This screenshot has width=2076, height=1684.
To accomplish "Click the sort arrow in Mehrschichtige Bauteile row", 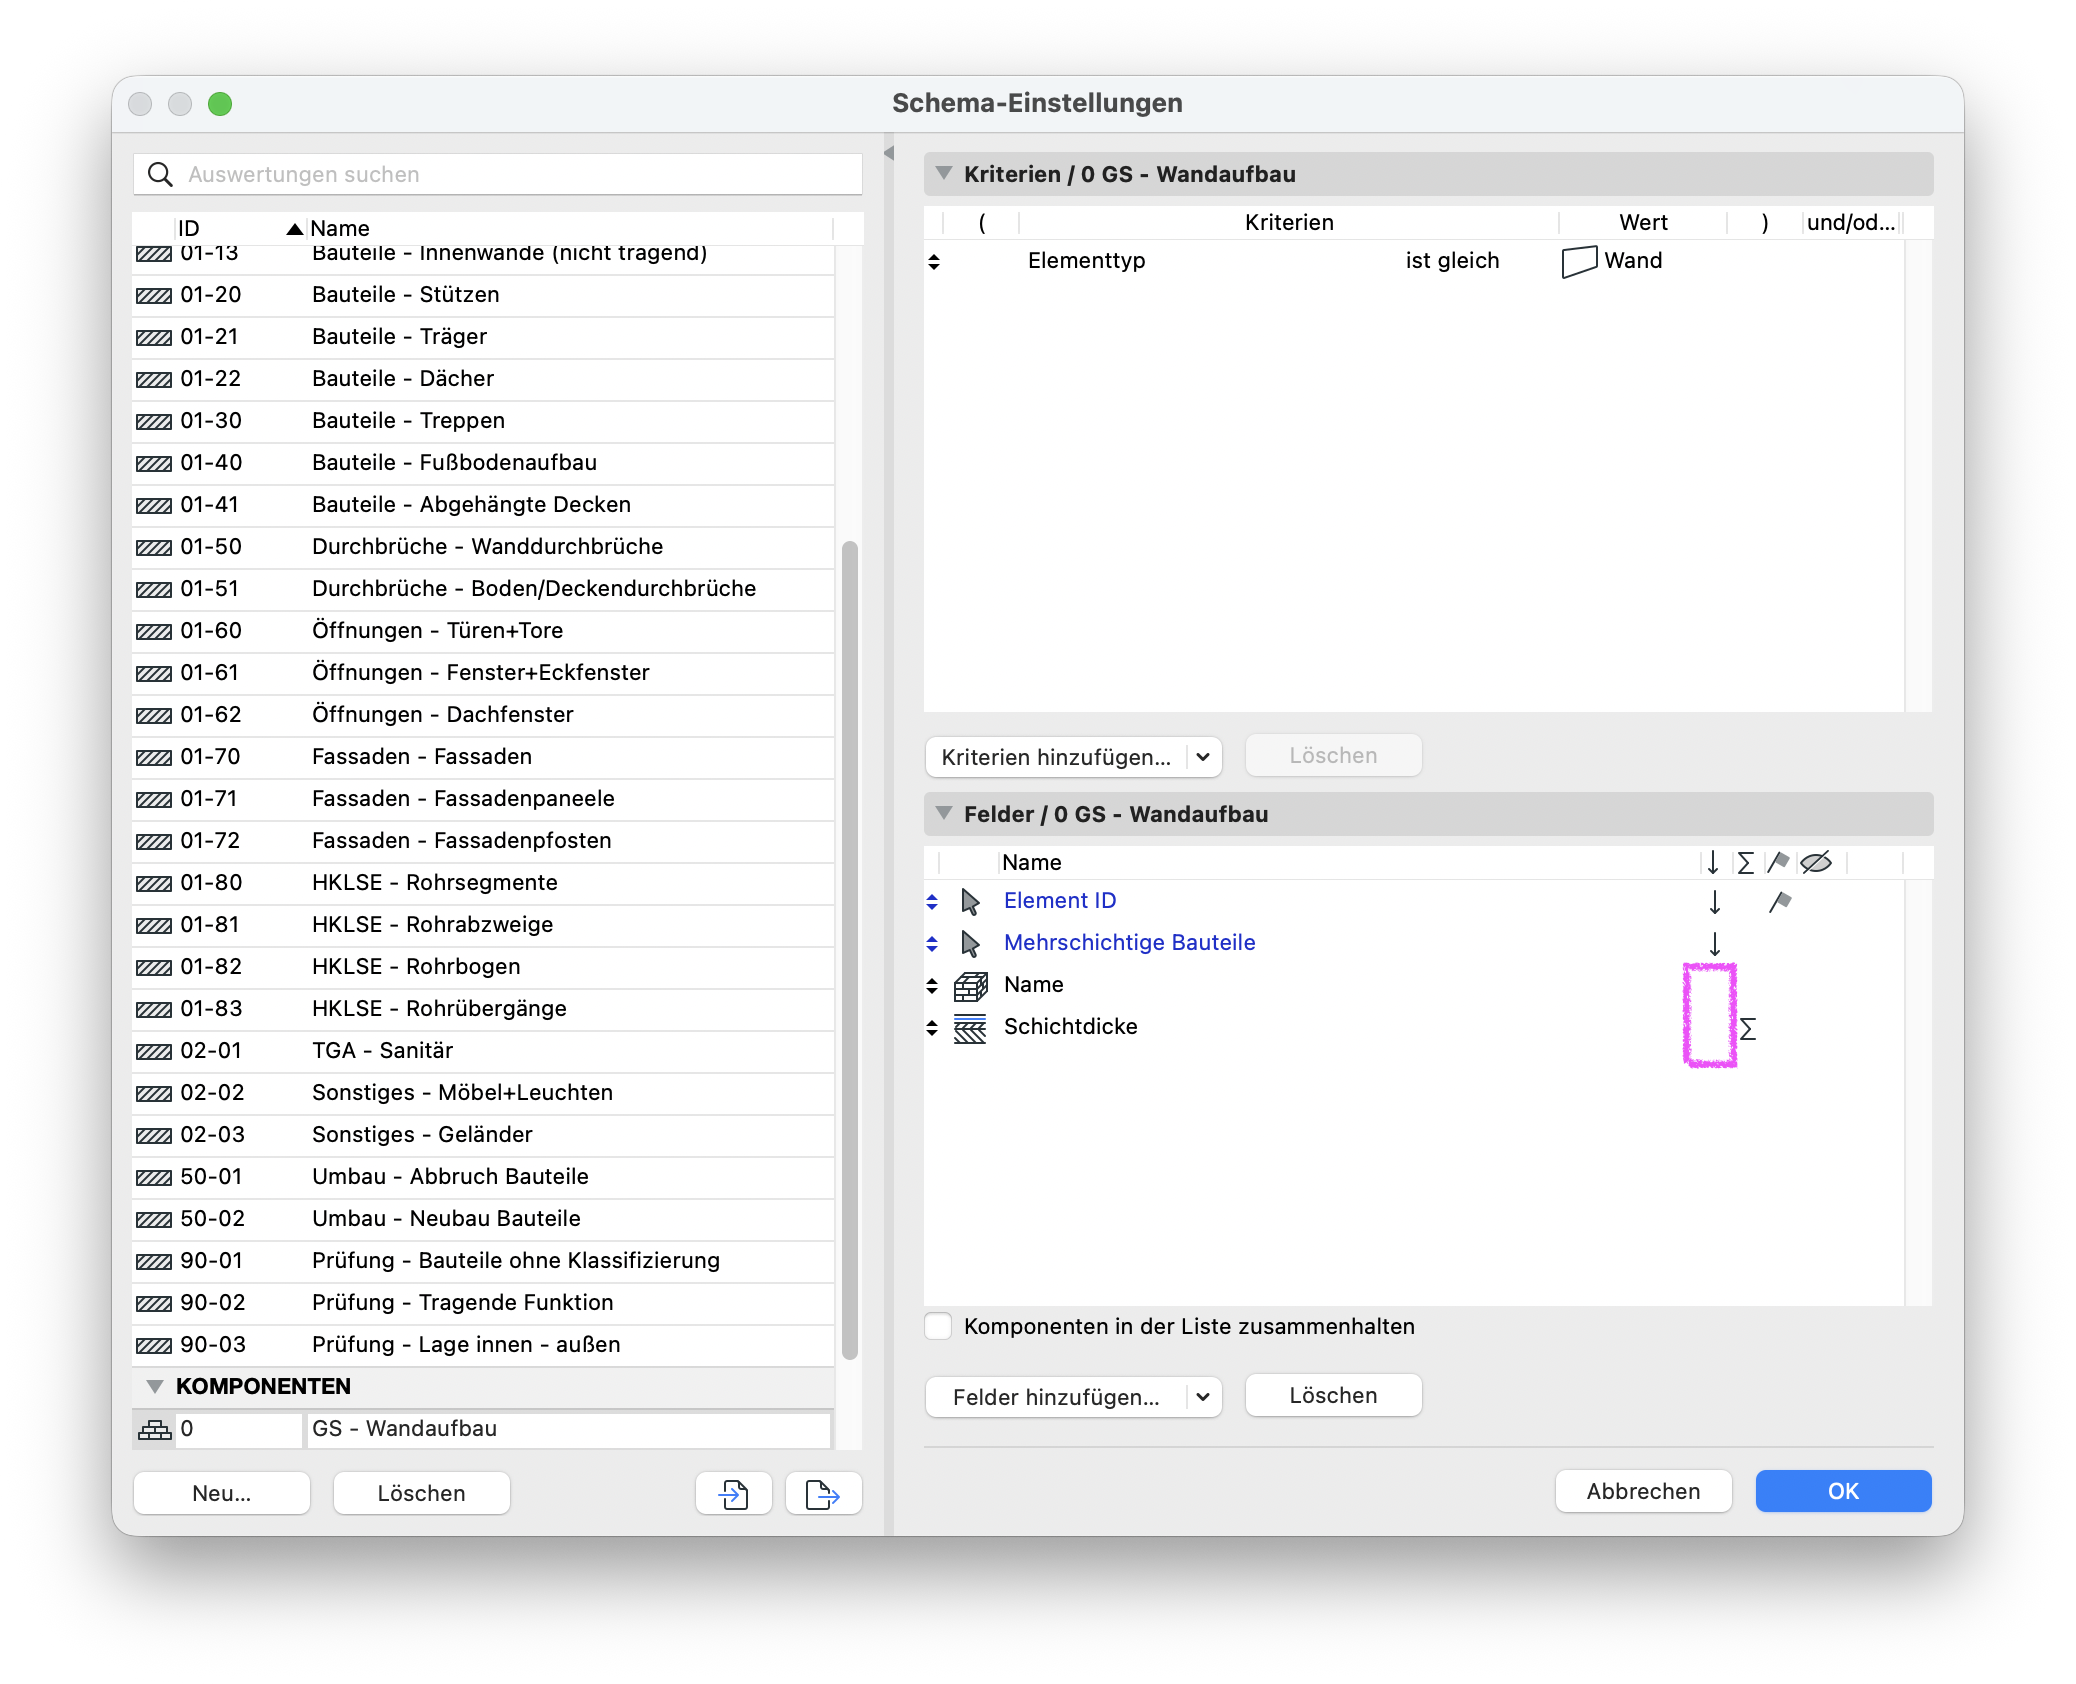I will 1715,944.
